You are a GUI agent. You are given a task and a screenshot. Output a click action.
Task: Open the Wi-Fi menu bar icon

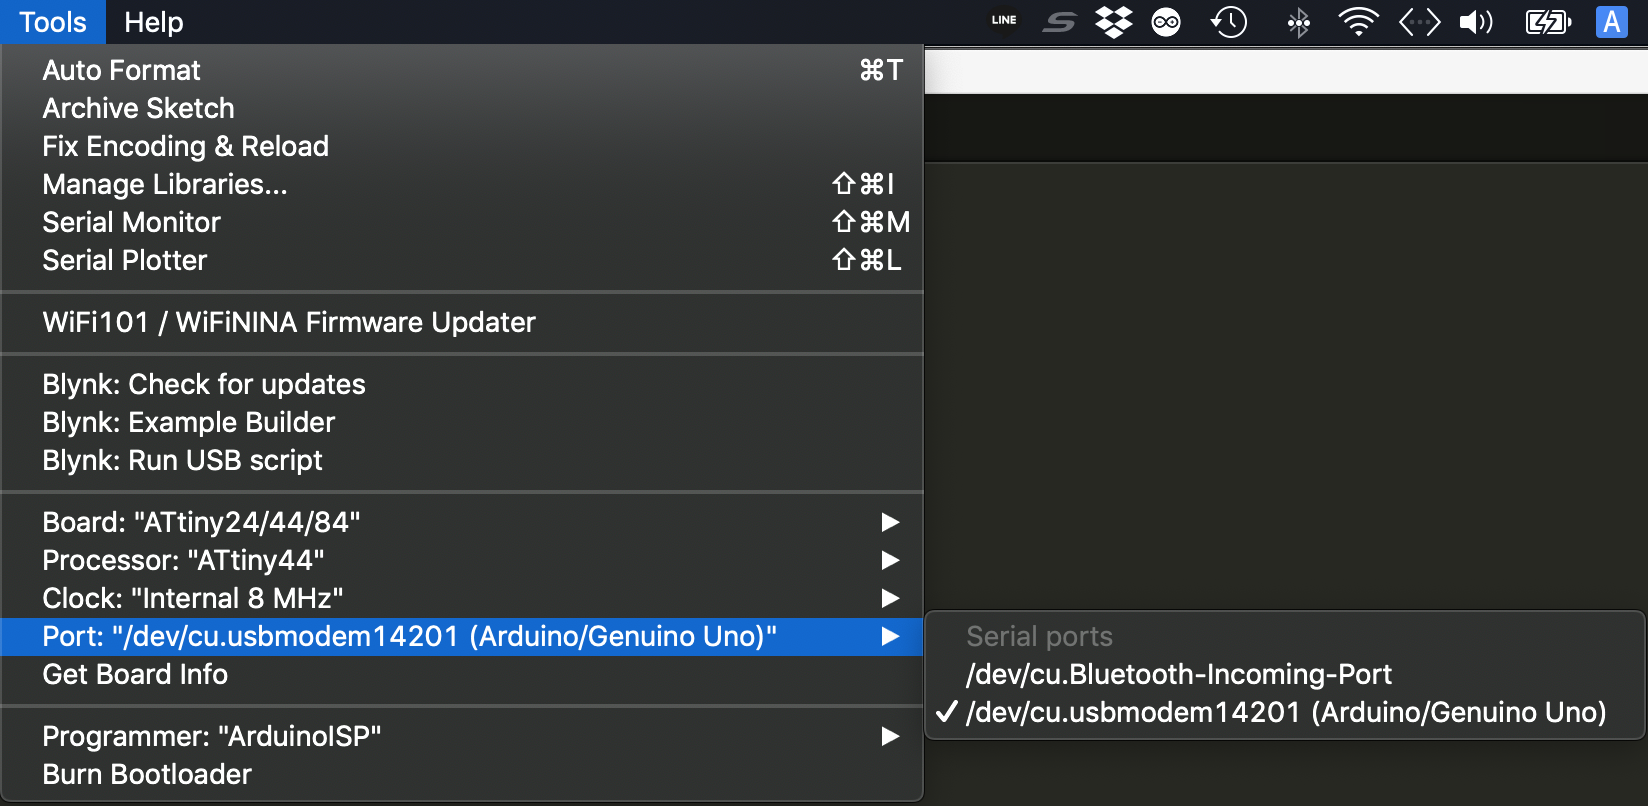(1358, 21)
